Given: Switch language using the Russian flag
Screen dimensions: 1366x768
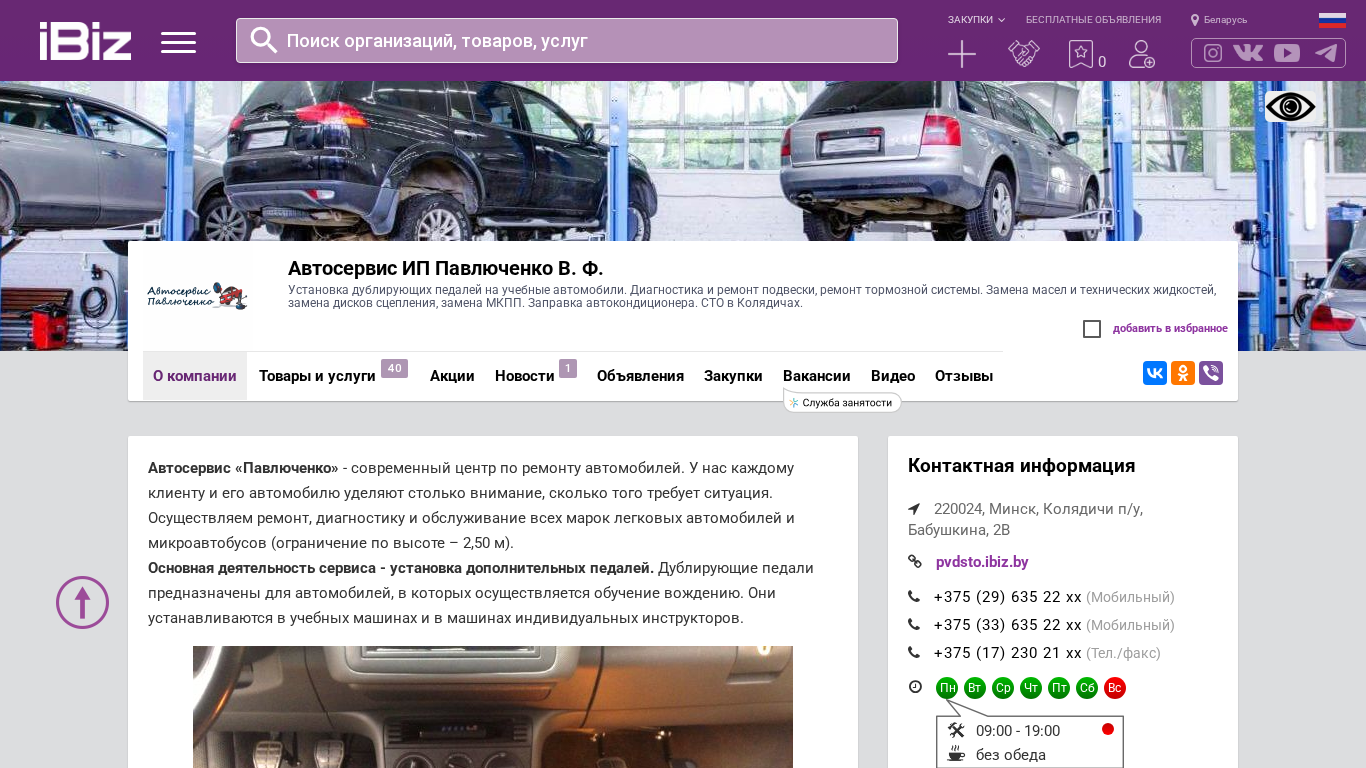Looking at the screenshot, I should 1332,20.
